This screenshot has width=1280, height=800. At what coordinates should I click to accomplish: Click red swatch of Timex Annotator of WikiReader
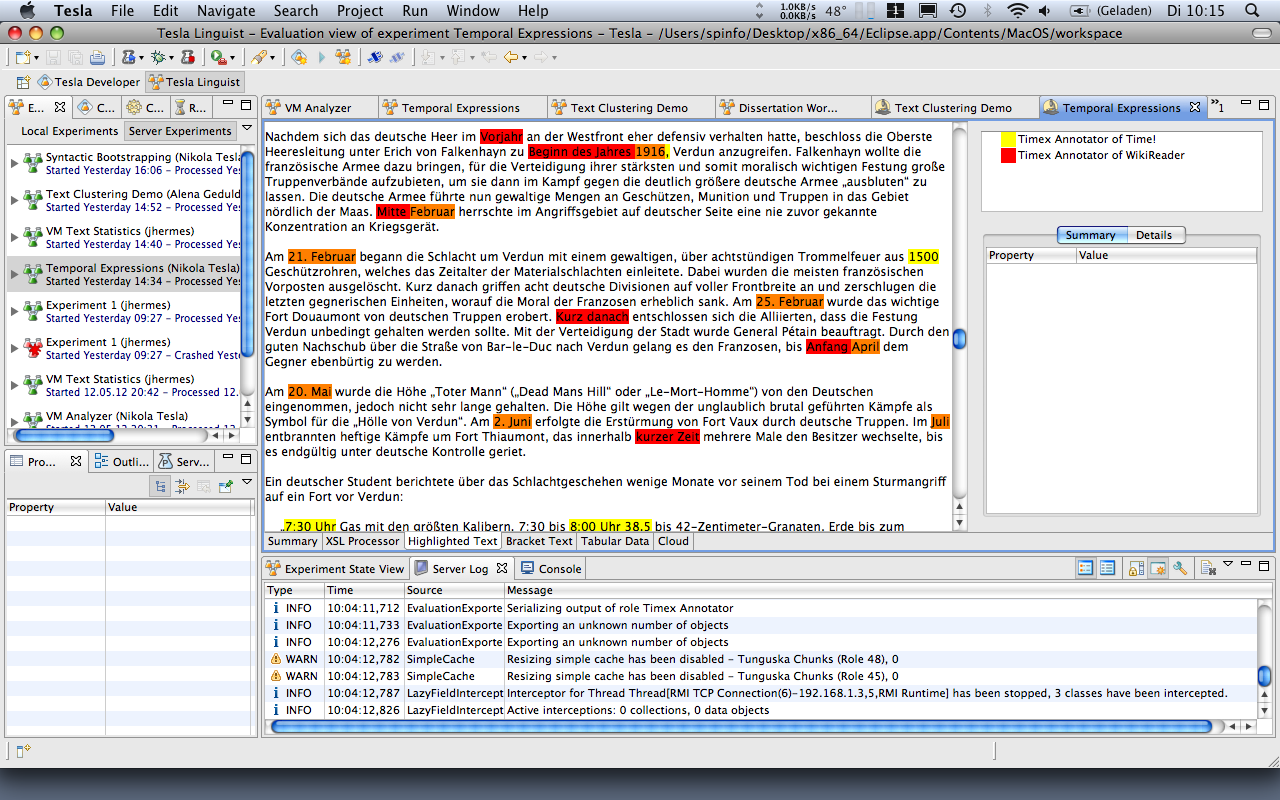[x=1008, y=155]
